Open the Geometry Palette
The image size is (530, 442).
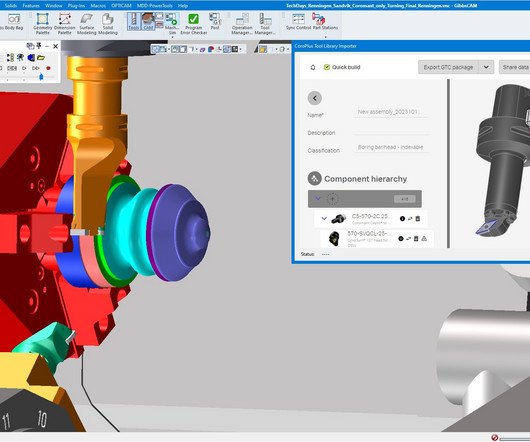[43, 23]
